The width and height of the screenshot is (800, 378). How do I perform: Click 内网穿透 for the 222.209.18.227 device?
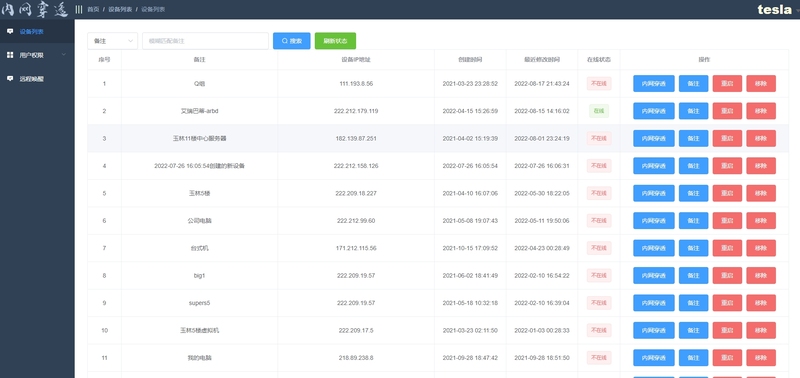coord(654,193)
